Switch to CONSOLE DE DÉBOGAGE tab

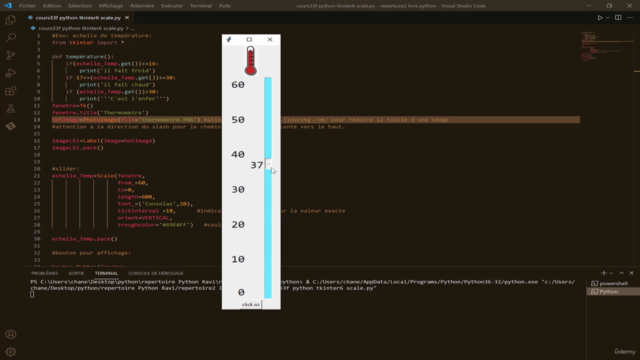point(156,273)
